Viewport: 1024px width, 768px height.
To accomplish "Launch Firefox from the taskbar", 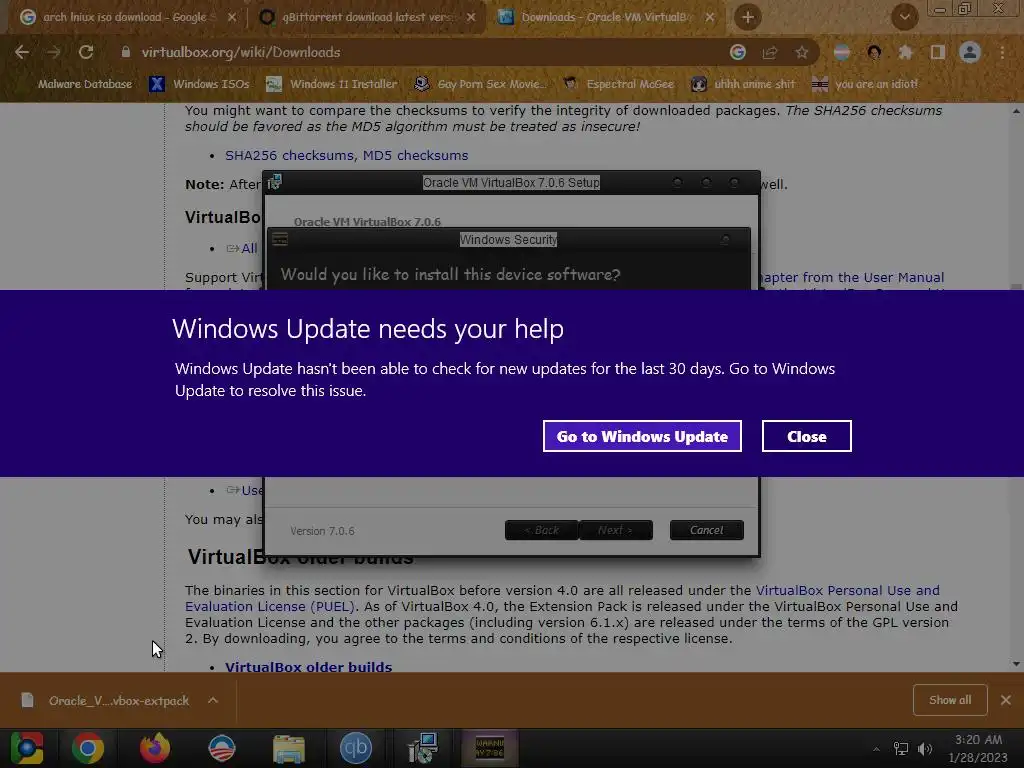I will [x=155, y=748].
